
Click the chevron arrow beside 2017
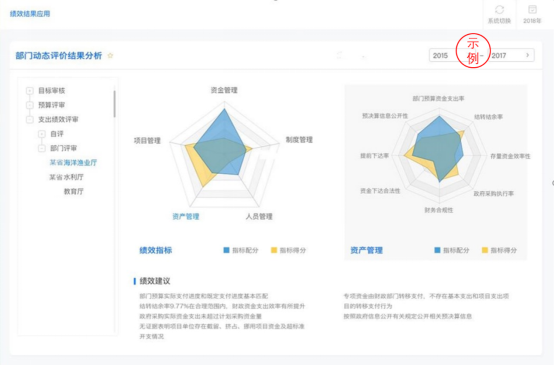[x=528, y=55]
